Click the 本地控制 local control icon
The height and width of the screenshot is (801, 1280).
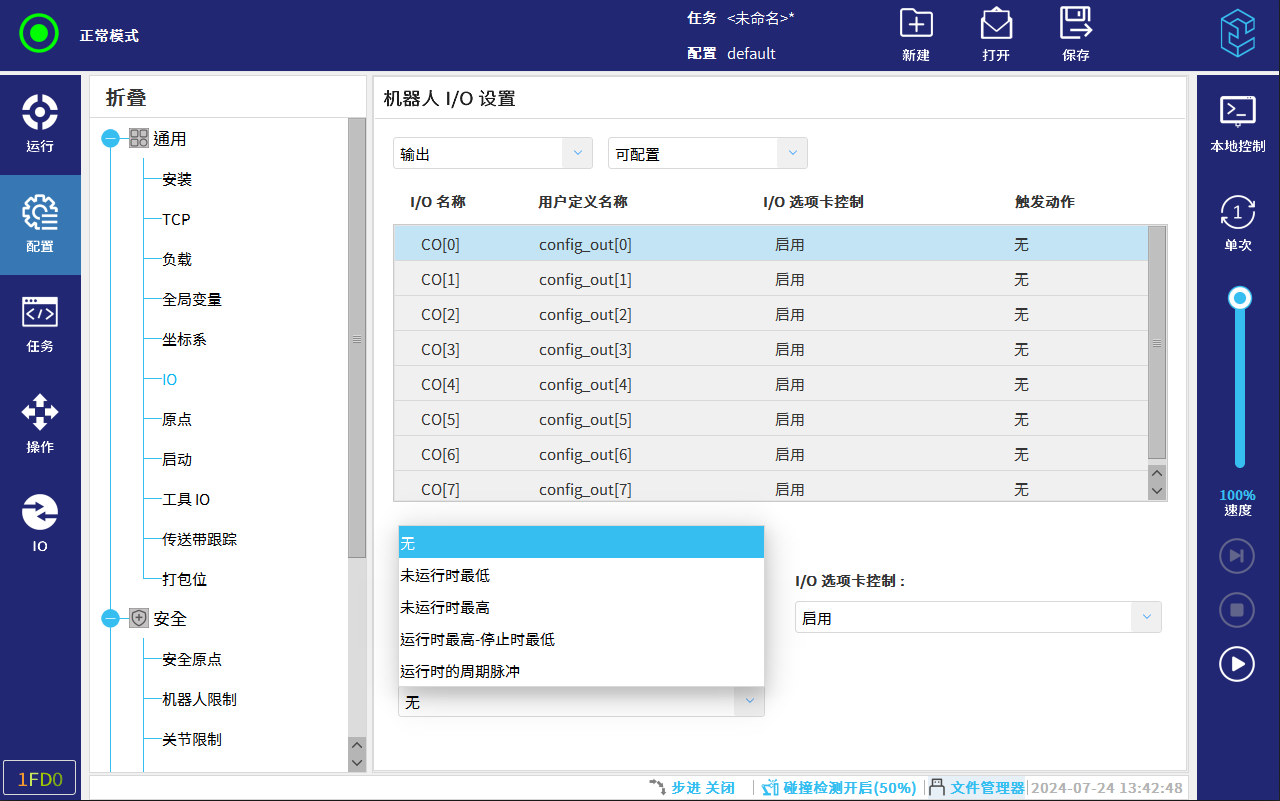[x=1237, y=124]
